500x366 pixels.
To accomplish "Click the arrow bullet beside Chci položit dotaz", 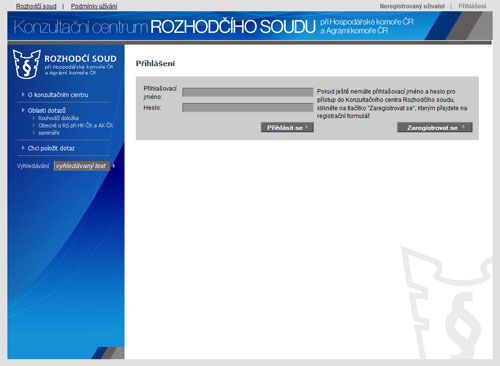I will click(23, 148).
